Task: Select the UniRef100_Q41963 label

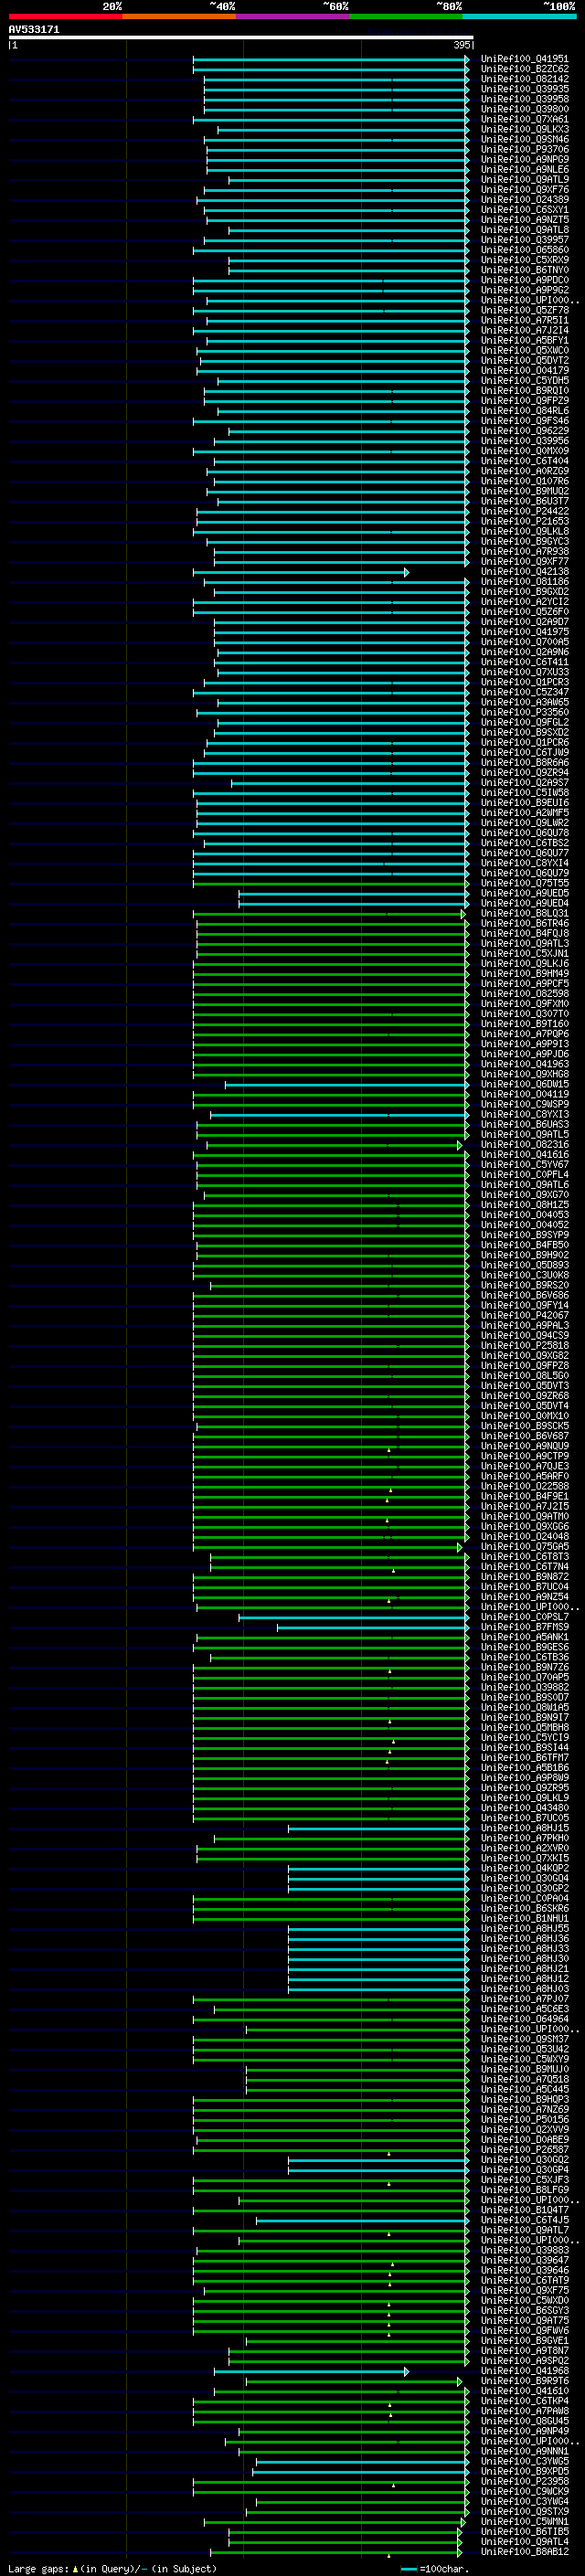Action: tap(524, 1064)
